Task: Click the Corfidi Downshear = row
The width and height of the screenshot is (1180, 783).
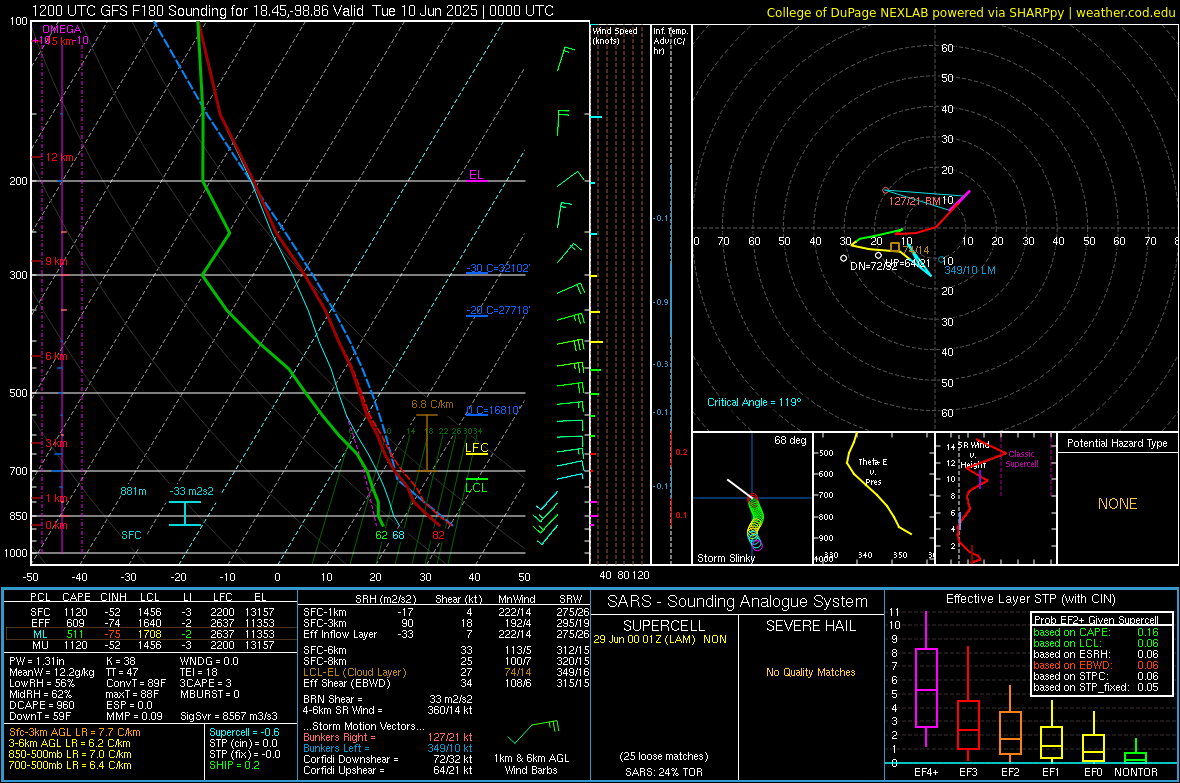Action: [388, 759]
